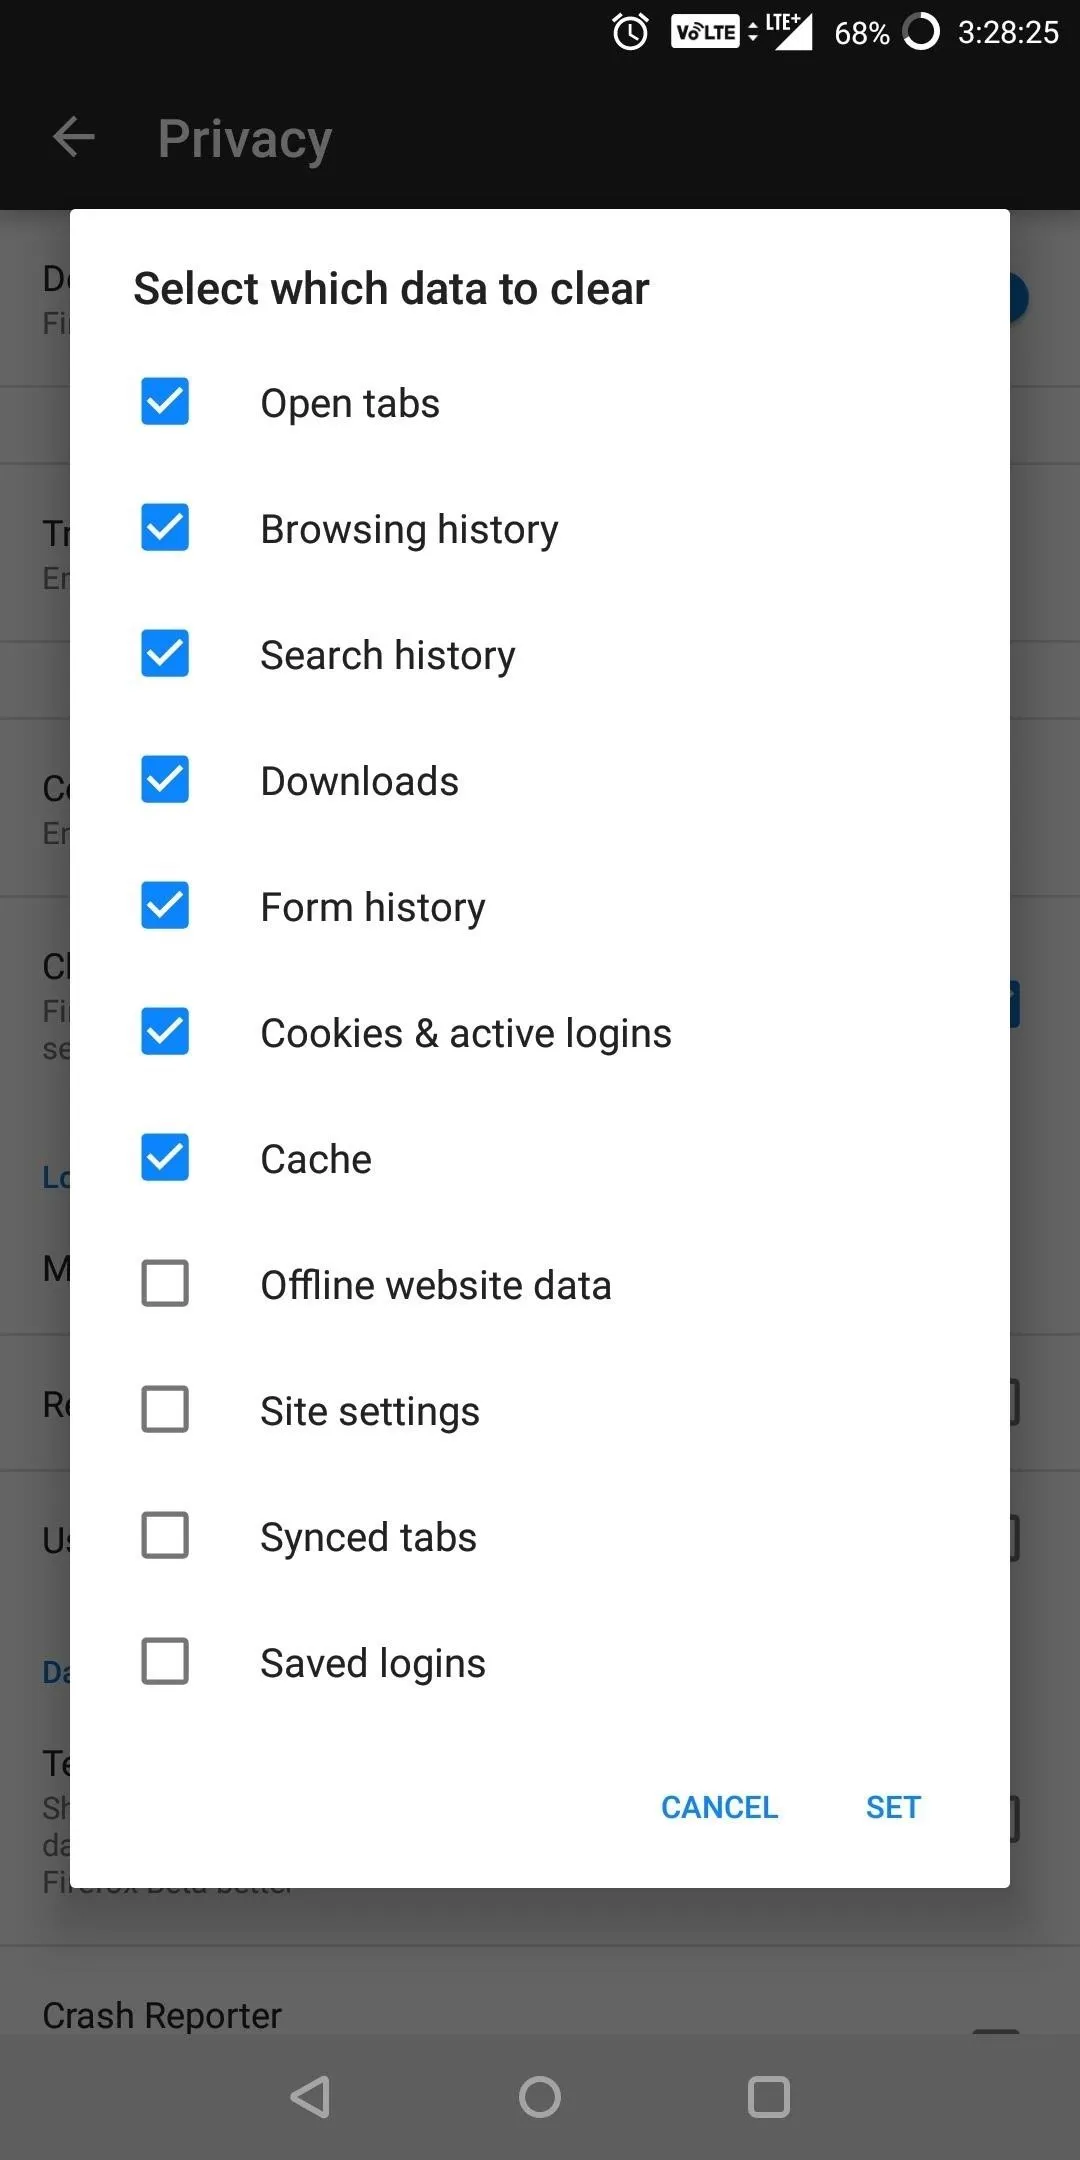Screen dimensions: 1080x2160
Task: Tap the battery ring icon in status bar
Action: (x=921, y=32)
